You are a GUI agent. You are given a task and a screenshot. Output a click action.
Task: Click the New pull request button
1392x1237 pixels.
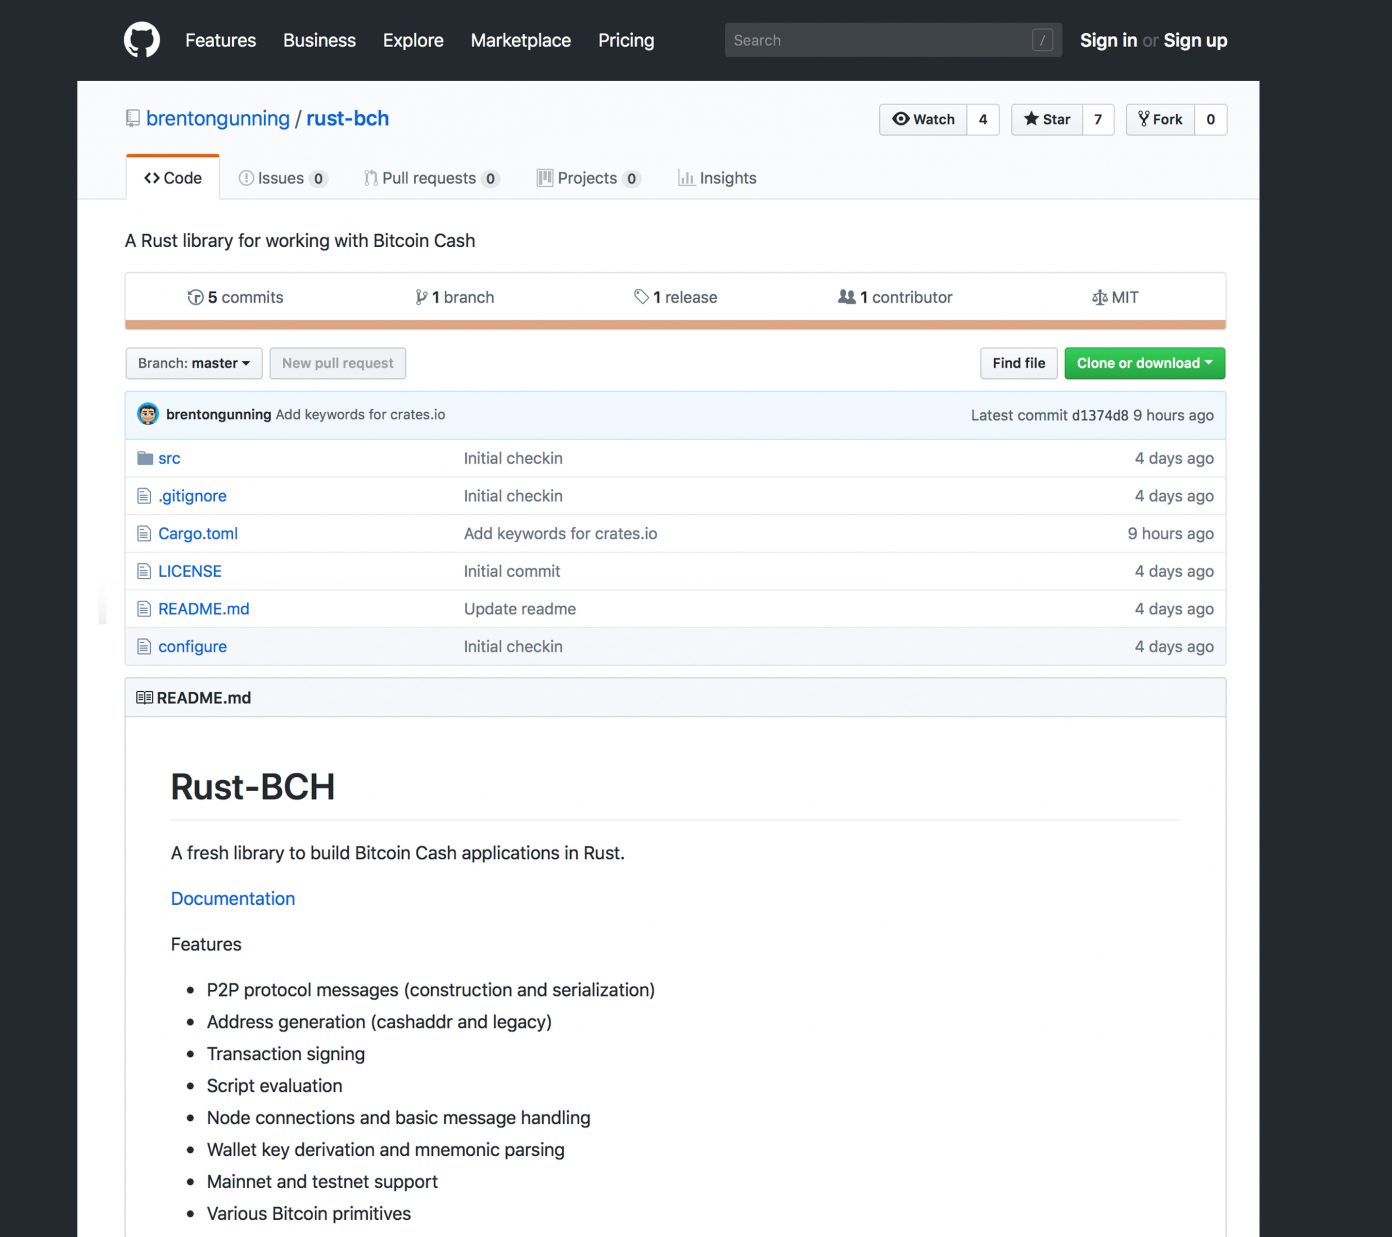click(x=338, y=363)
